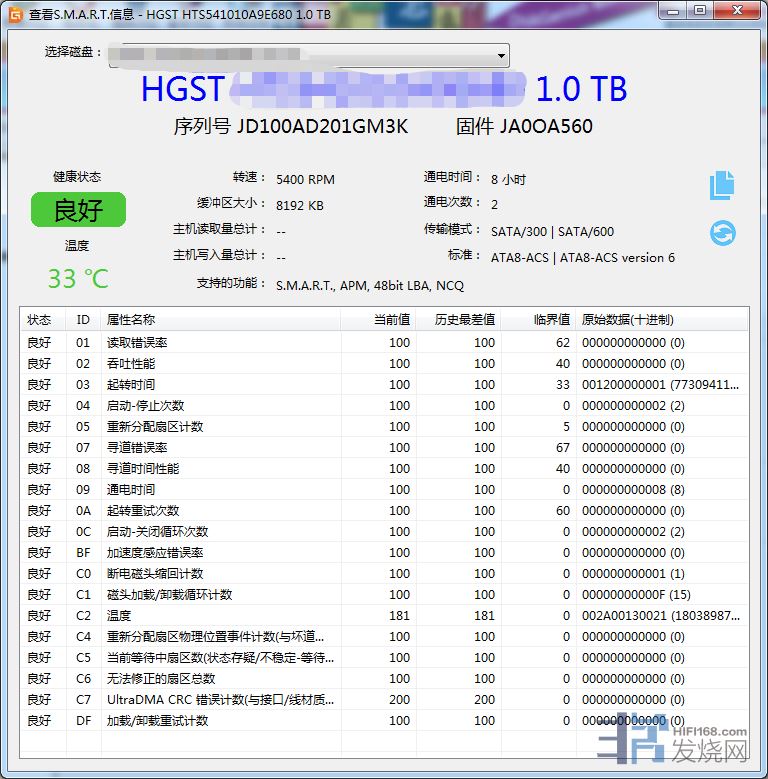Open the 选择磁盘 disk dropdown
768x779 pixels.
308,55
